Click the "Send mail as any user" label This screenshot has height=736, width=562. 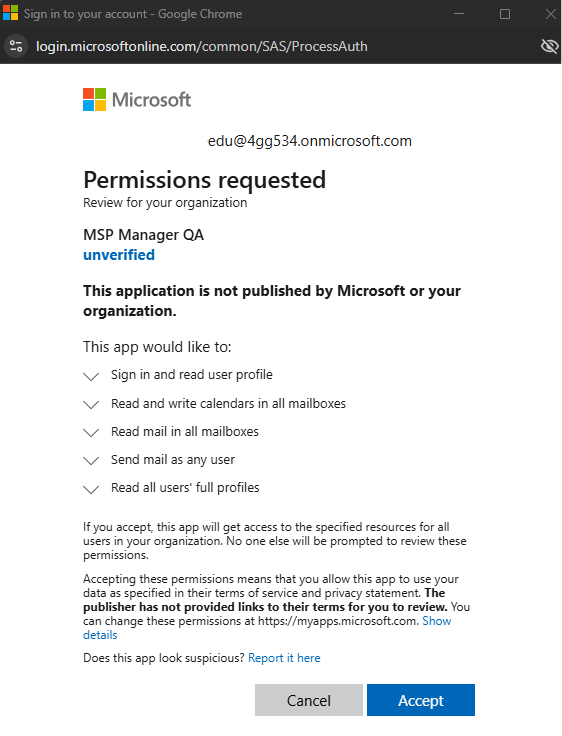173,460
